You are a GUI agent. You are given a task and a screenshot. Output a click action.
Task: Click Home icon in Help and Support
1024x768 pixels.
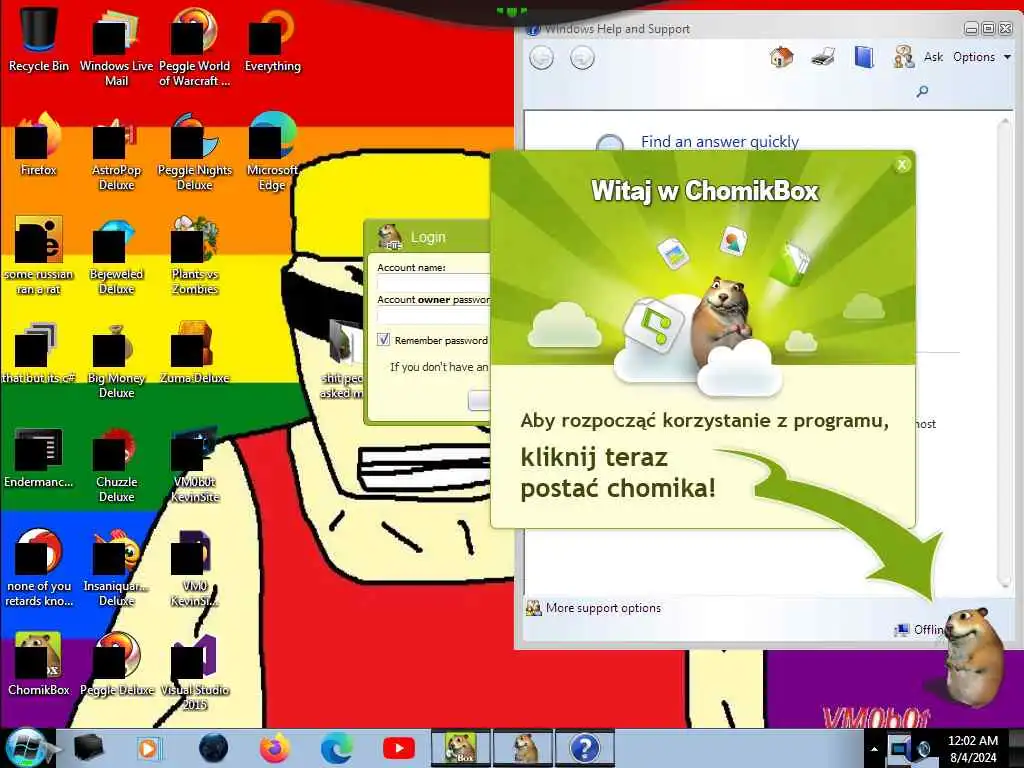click(x=781, y=57)
